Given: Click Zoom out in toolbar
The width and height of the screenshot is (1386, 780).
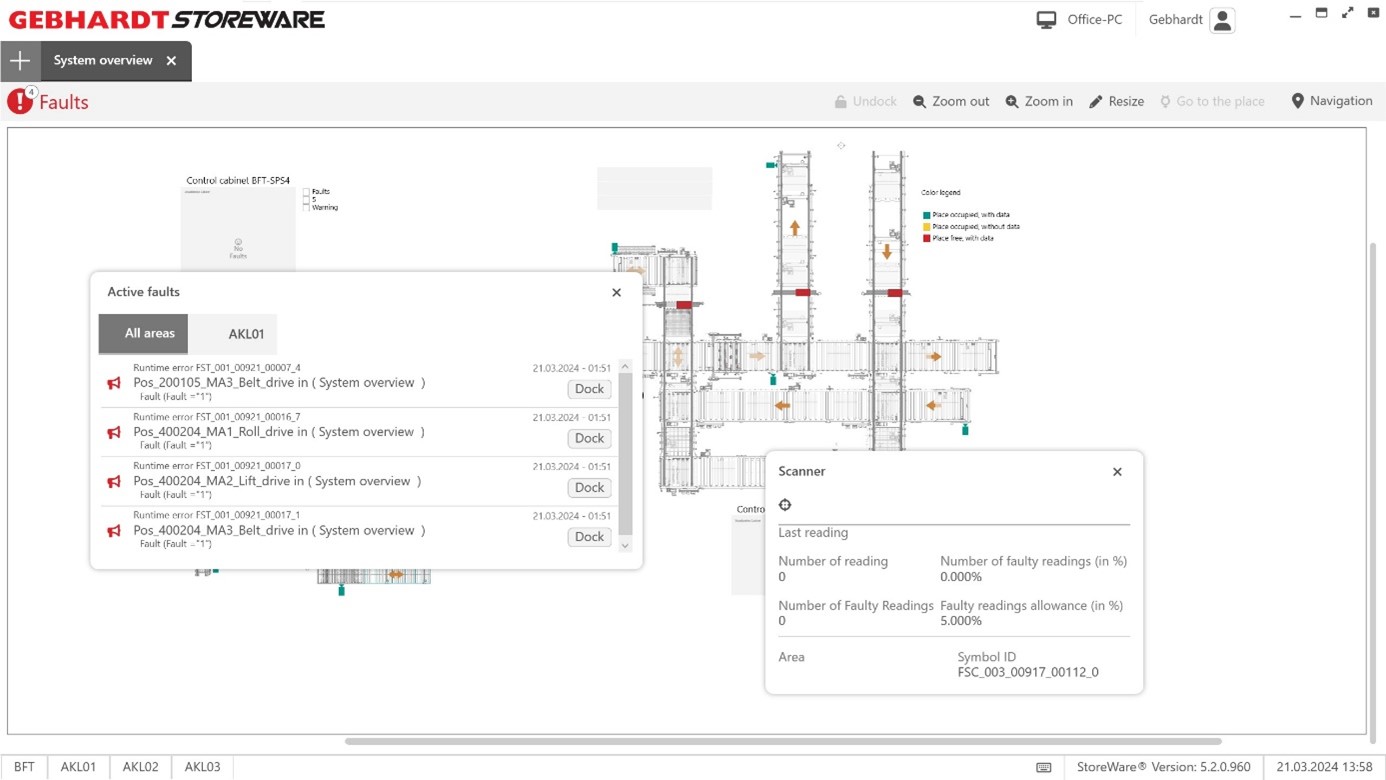Looking at the screenshot, I should click(951, 101).
